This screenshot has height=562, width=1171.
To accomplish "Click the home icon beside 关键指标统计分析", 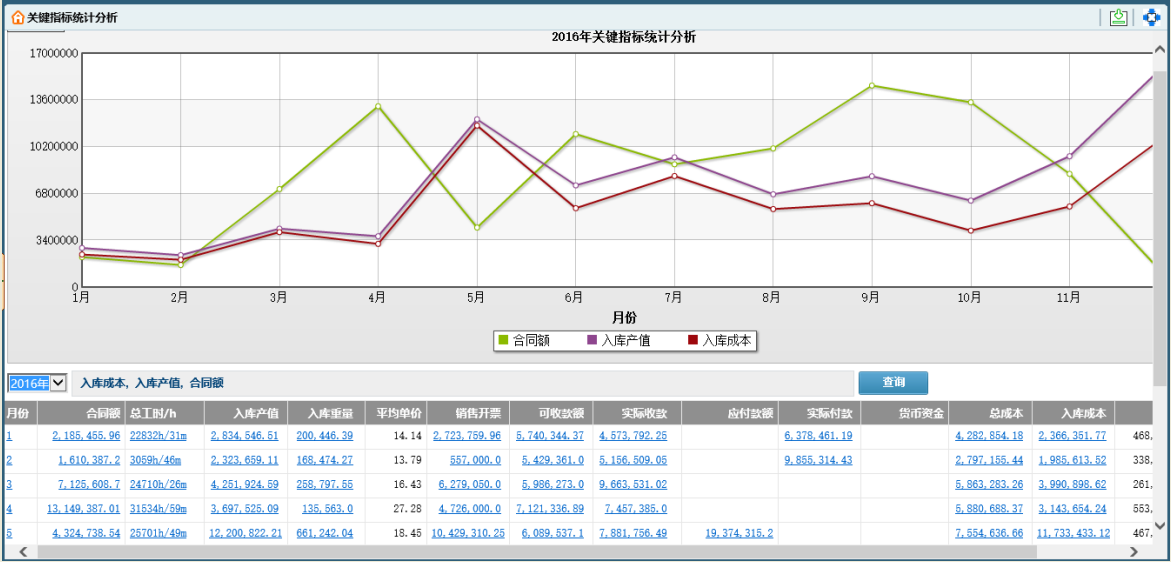I will click(17, 18).
